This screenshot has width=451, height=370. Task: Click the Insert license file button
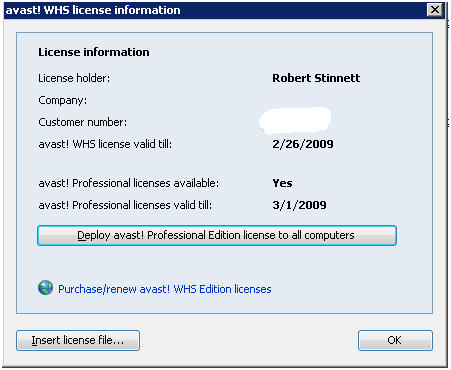click(78, 340)
